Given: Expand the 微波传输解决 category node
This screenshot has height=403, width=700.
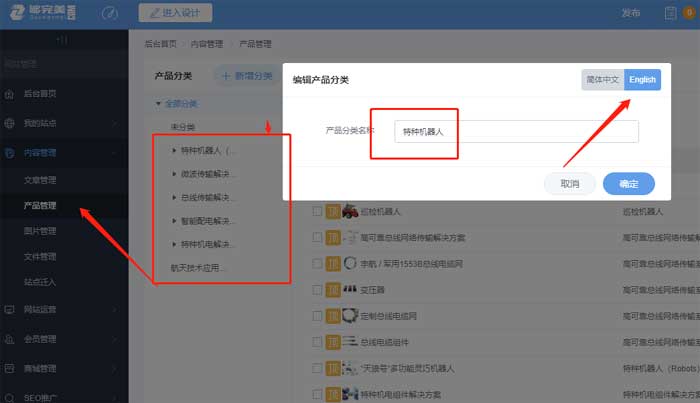Looking at the screenshot, I should tap(175, 174).
